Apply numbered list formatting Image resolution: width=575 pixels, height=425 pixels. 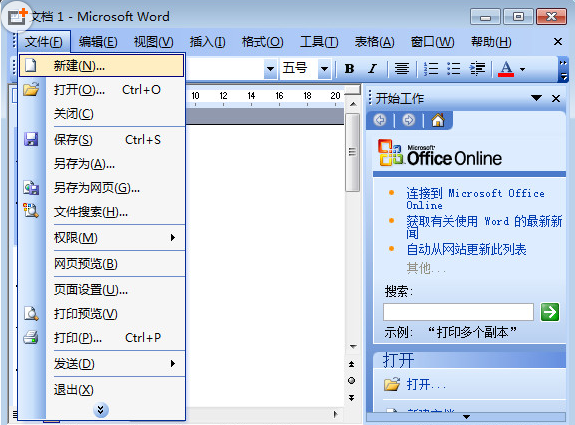(x=431, y=69)
